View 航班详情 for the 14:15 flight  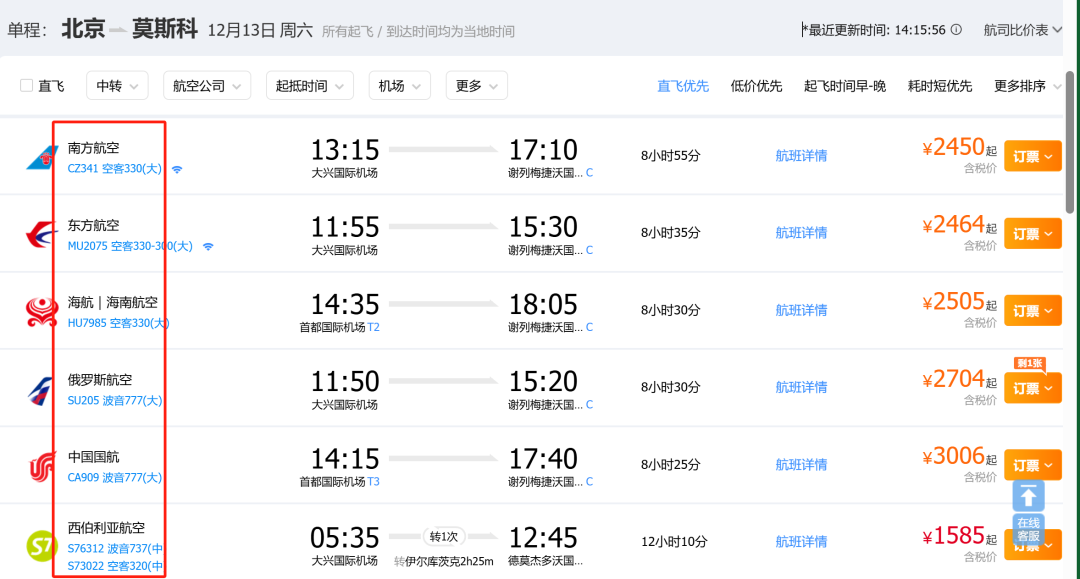(801, 465)
